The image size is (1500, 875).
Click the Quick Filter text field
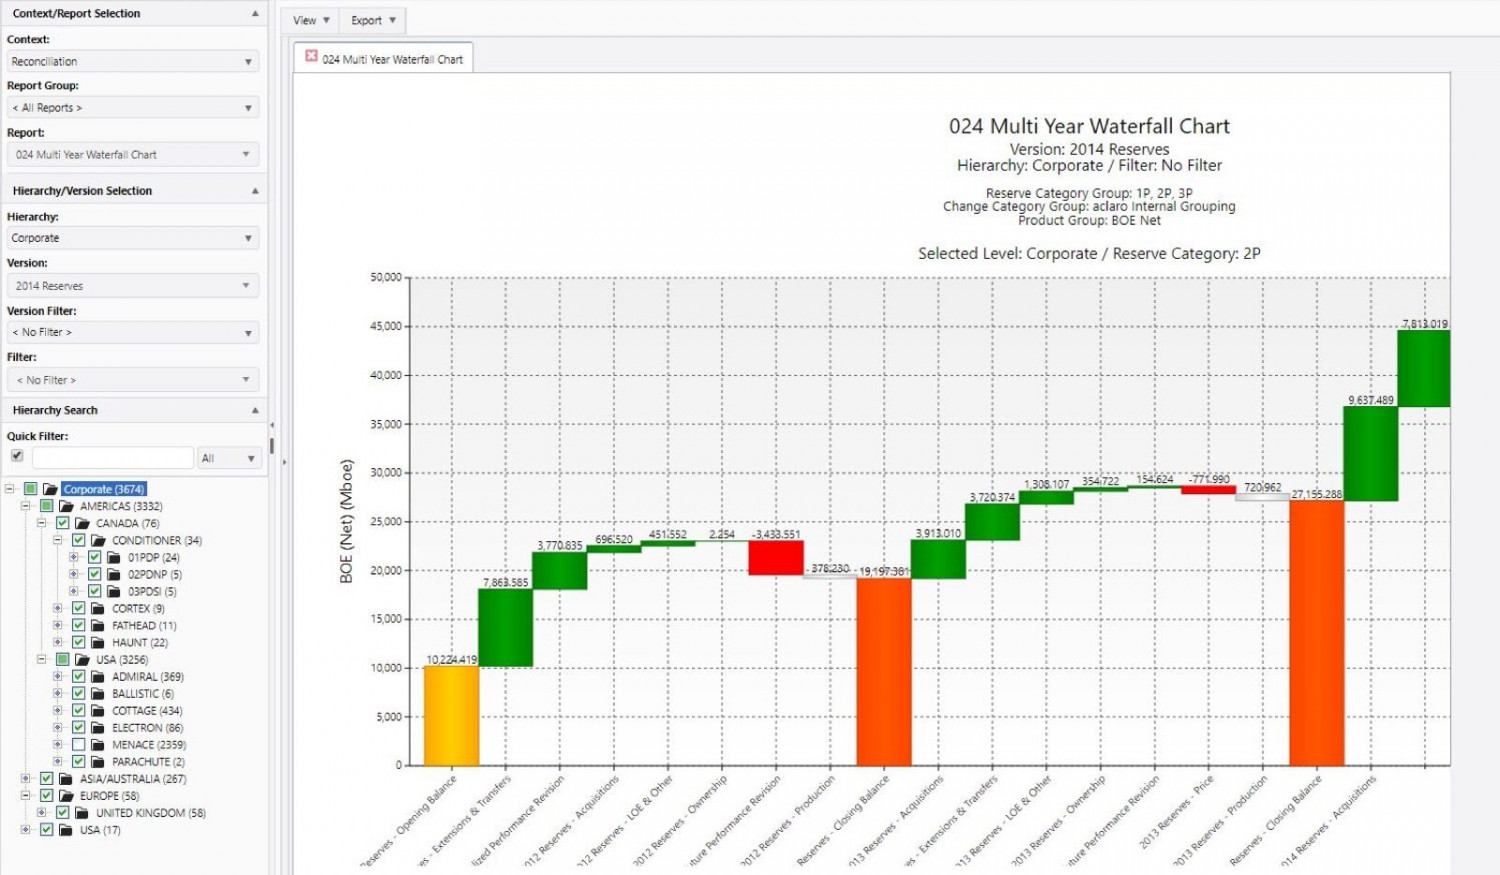coord(112,458)
